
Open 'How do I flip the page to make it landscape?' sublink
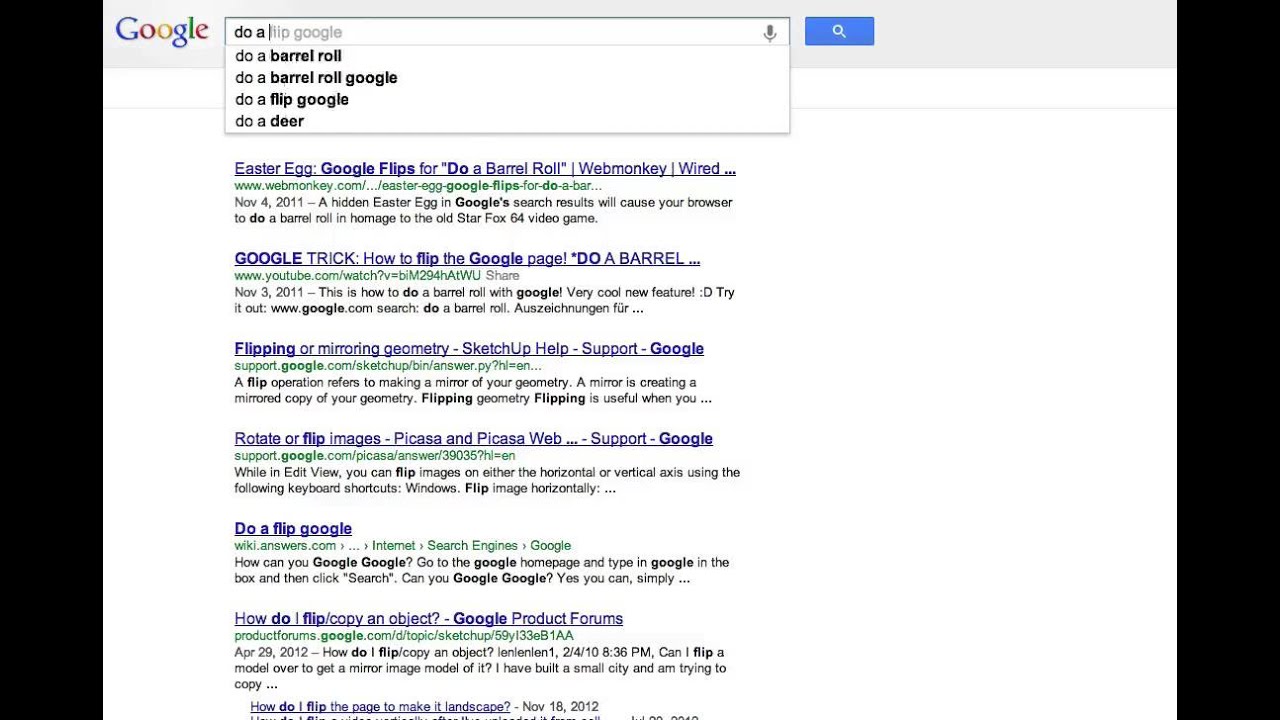[x=380, y=707]
